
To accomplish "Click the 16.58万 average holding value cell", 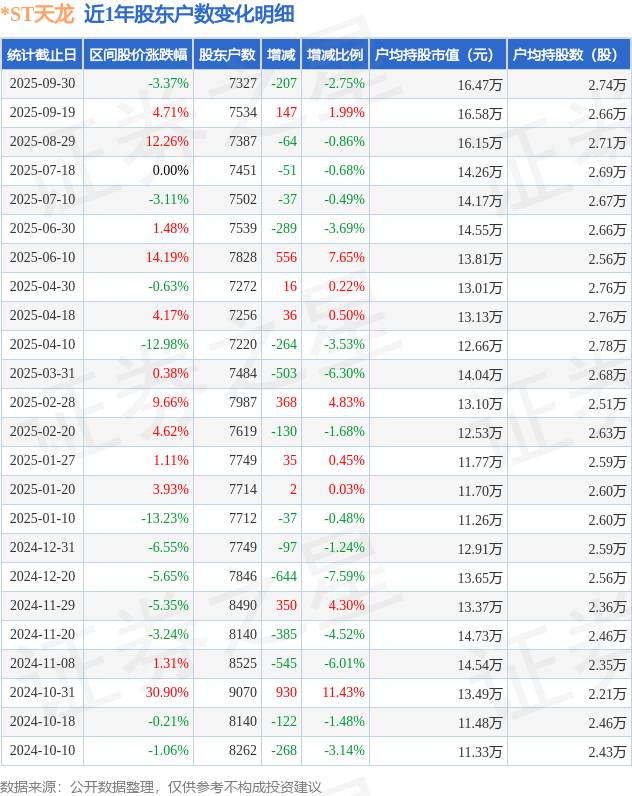I will pyautogui.click(x=479, y=113).
